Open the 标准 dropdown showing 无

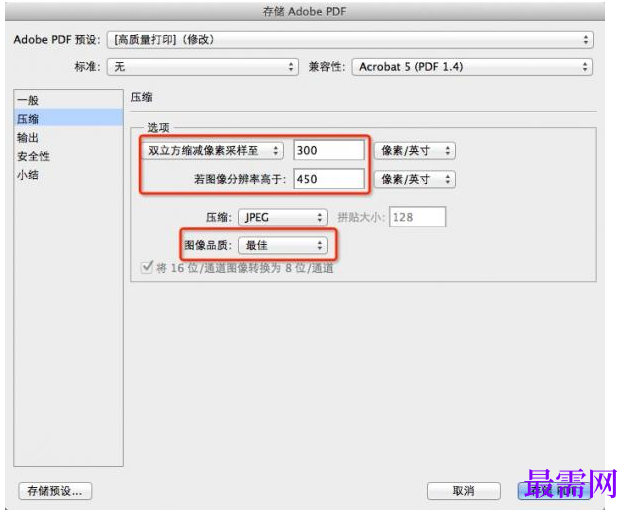202,67
